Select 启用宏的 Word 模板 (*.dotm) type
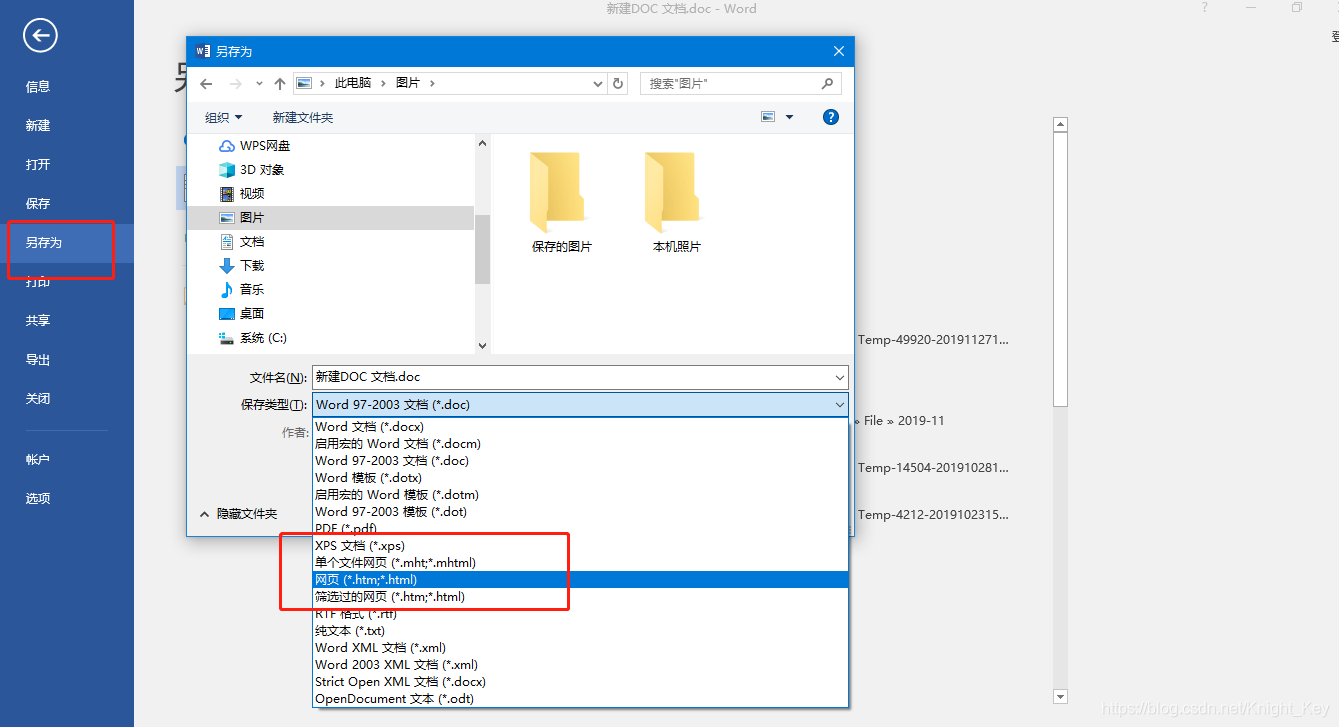The image size is (1339, 727). 580,495
